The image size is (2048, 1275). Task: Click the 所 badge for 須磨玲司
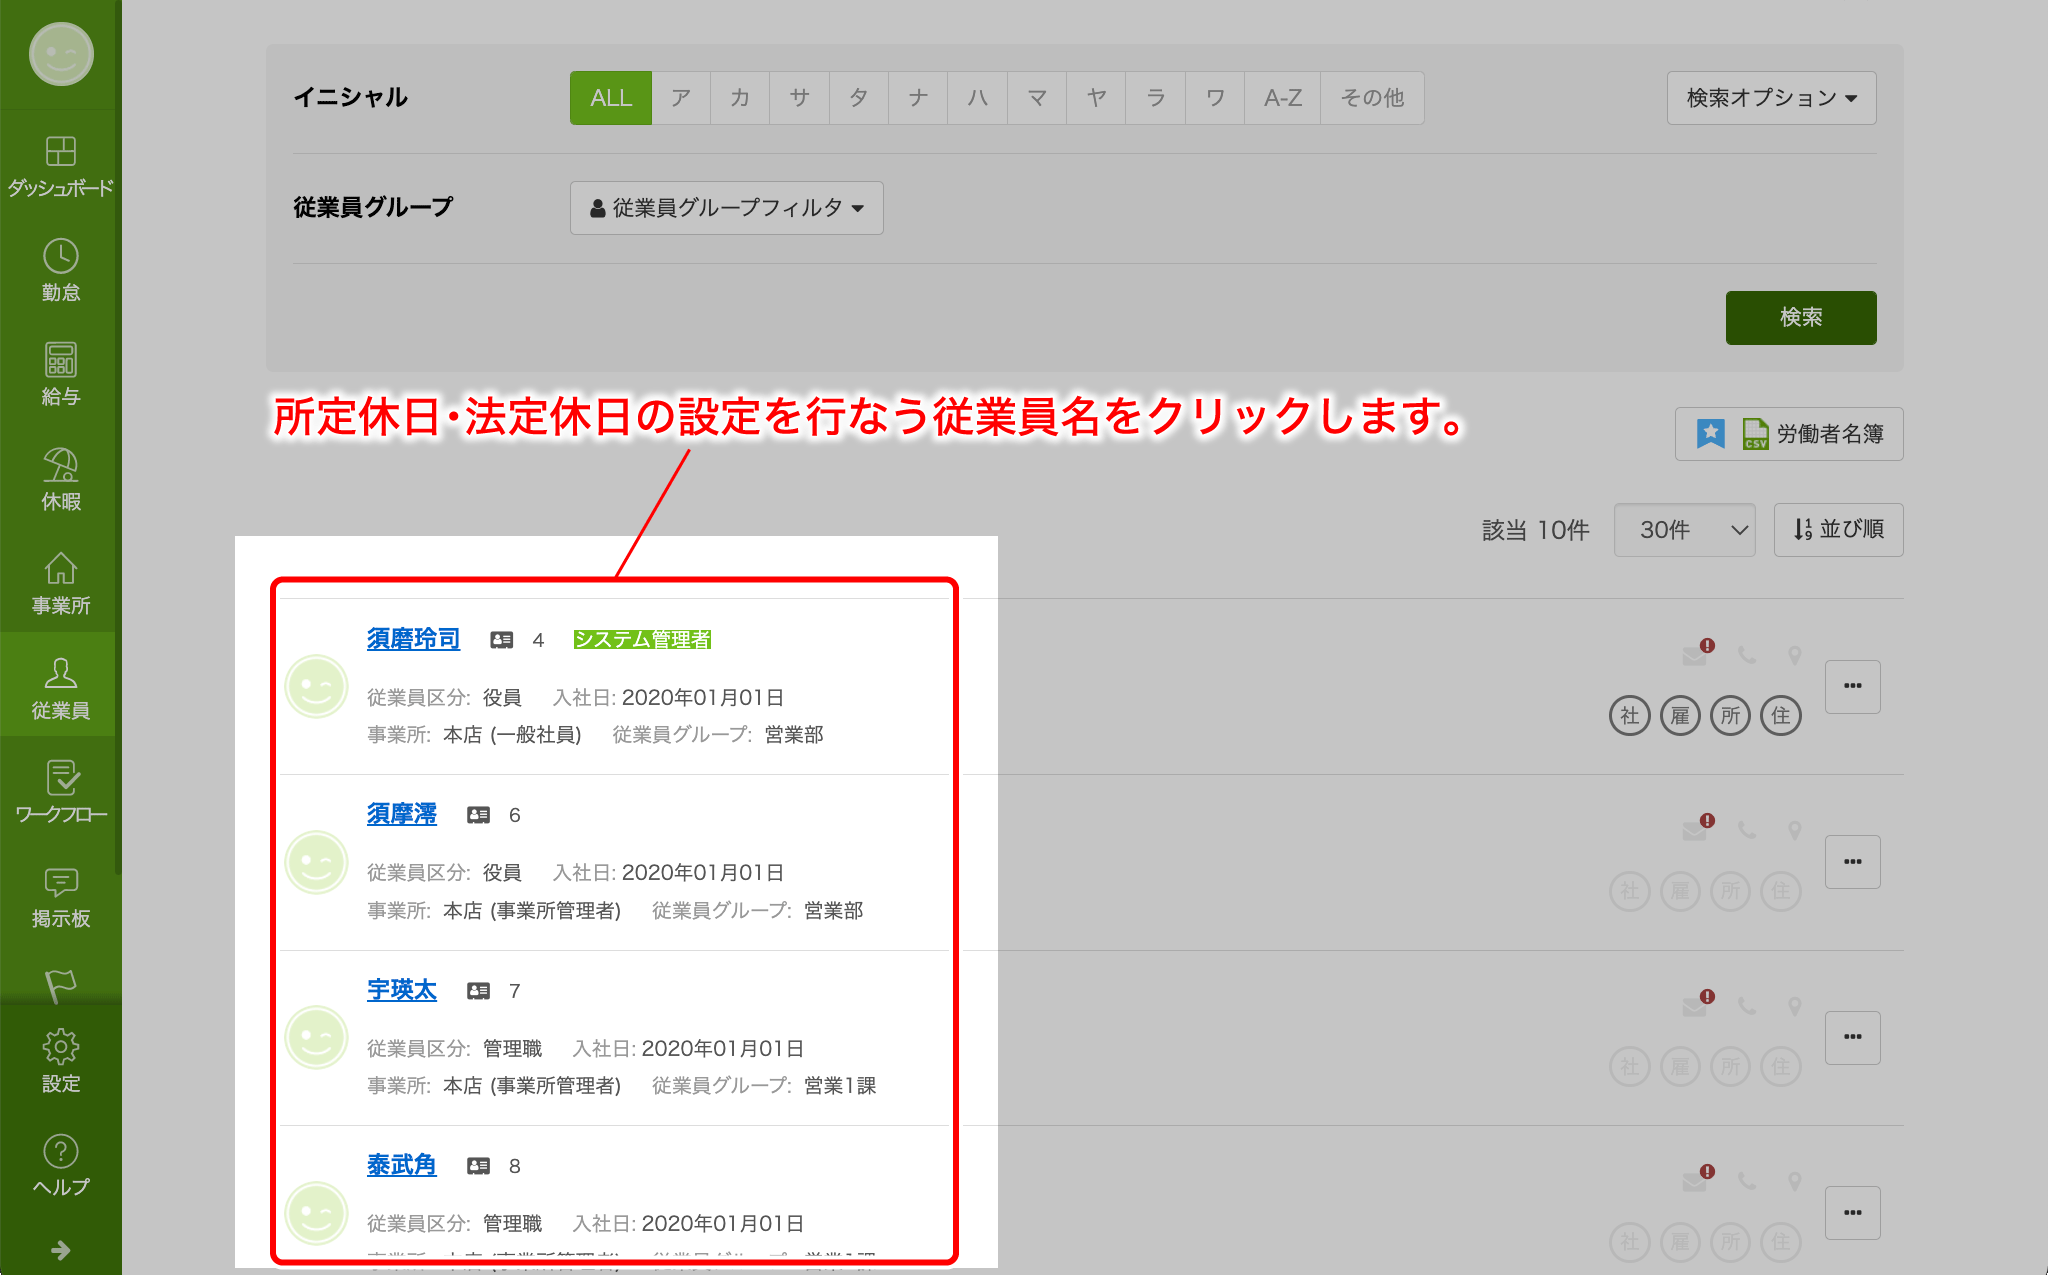pyautogui.click(x=1730, y=716)
